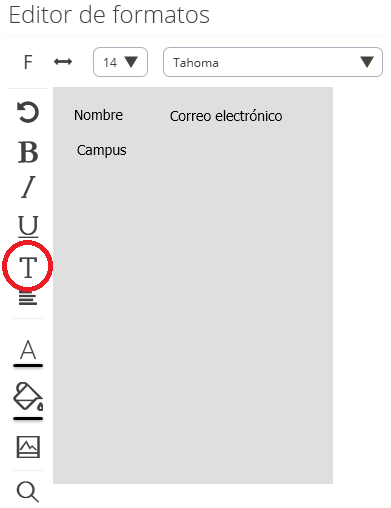Open the font size 14 dropdown
Screen dimensions: 391x508
coord(120,62)
